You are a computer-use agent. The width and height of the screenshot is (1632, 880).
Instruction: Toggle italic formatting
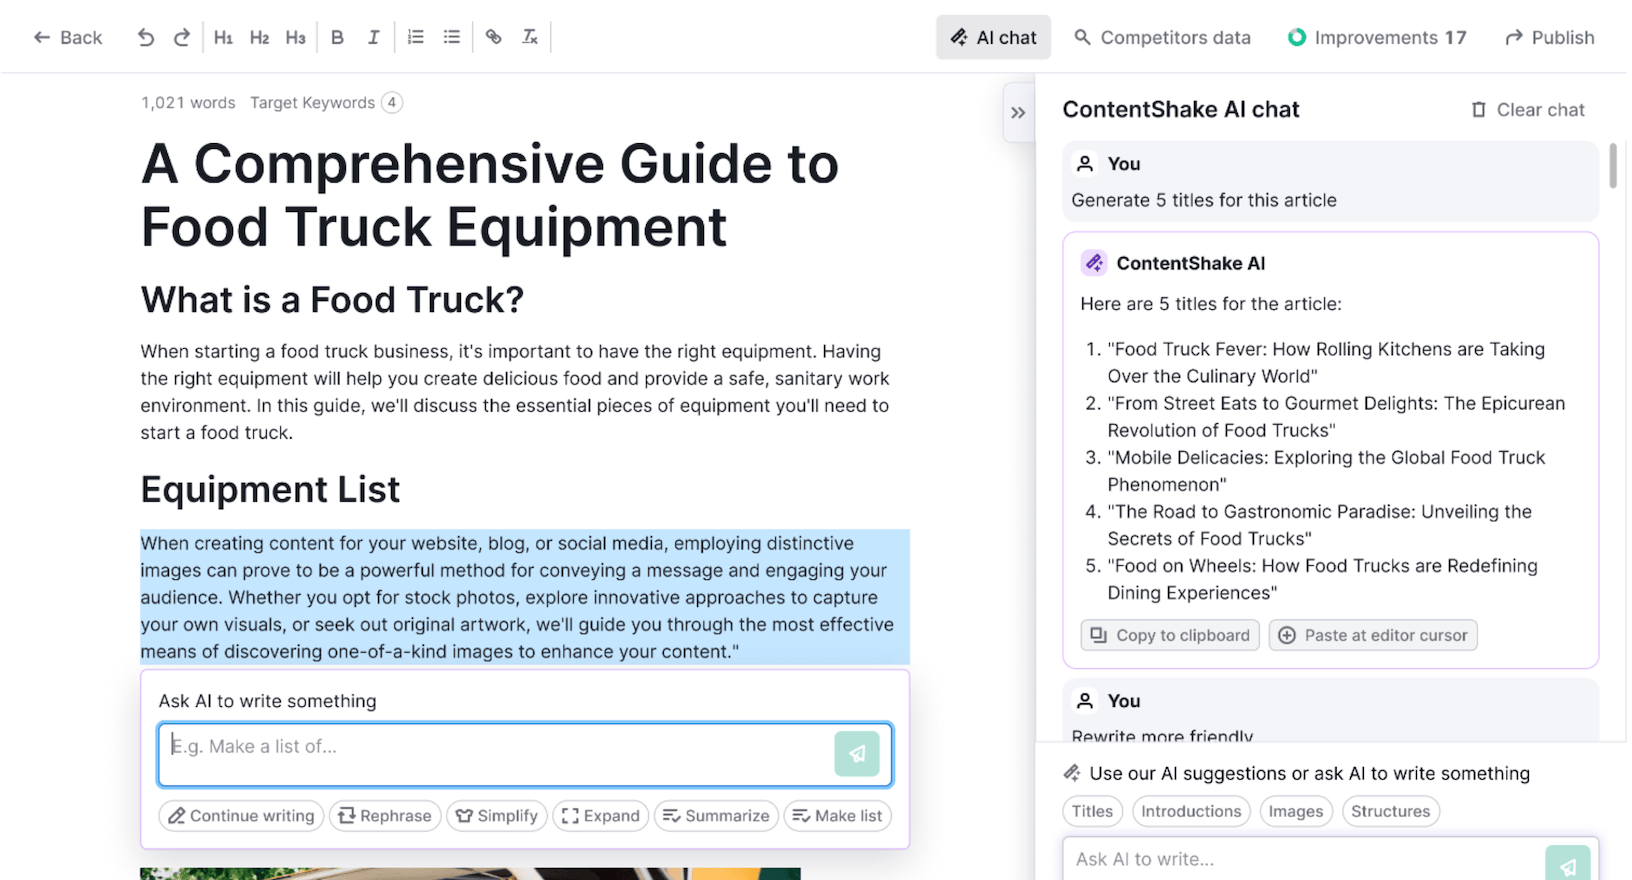coord(373,37)
